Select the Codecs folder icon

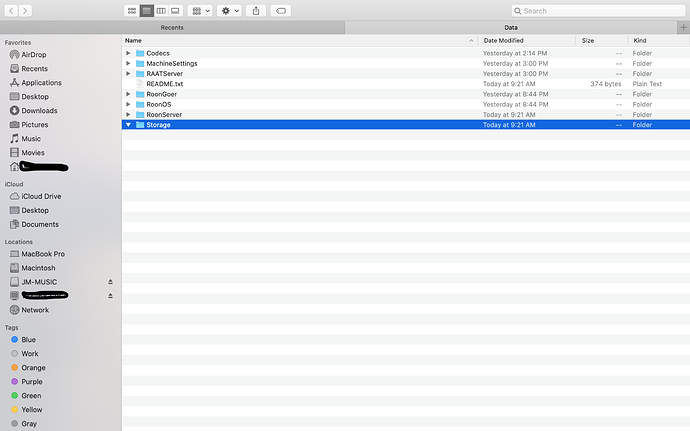pos(140,53)
